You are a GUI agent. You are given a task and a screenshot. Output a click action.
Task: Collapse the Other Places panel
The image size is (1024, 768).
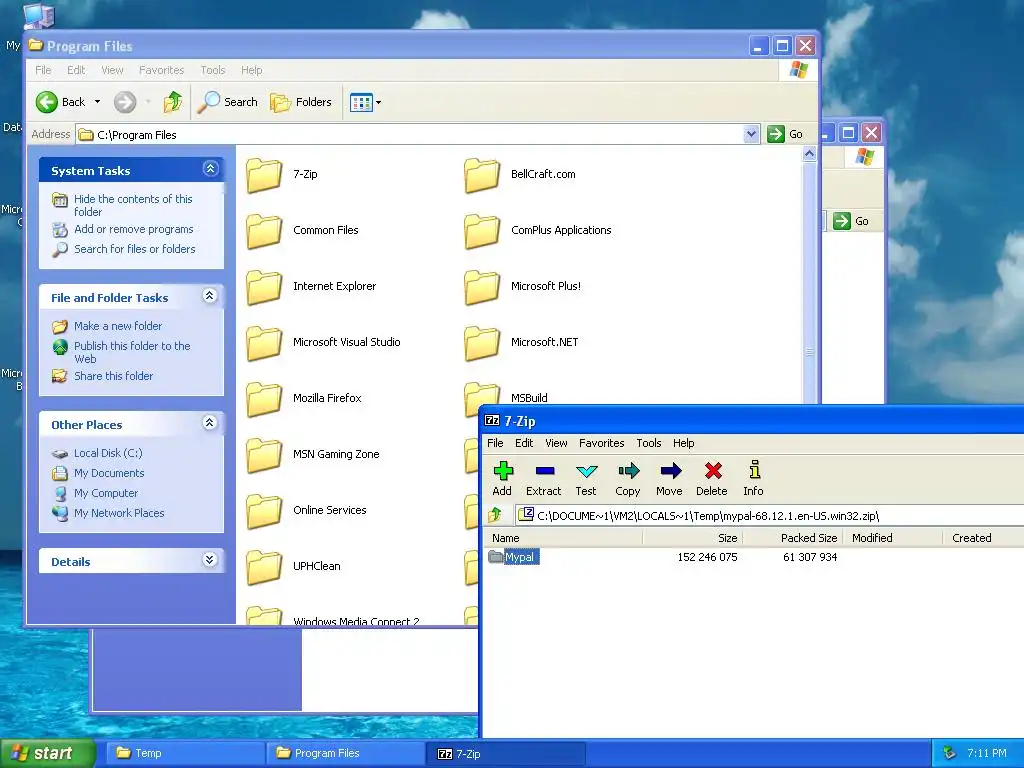tap(210, 423)
